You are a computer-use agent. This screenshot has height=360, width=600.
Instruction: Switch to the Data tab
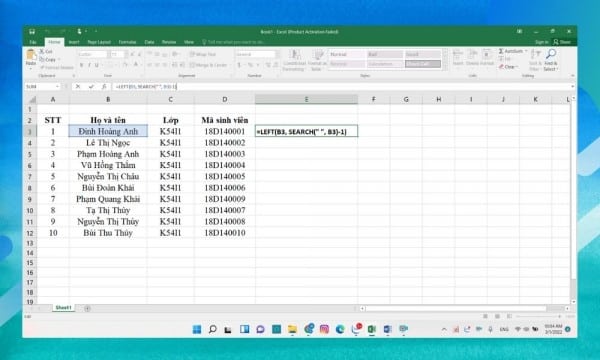click(149, 42)
